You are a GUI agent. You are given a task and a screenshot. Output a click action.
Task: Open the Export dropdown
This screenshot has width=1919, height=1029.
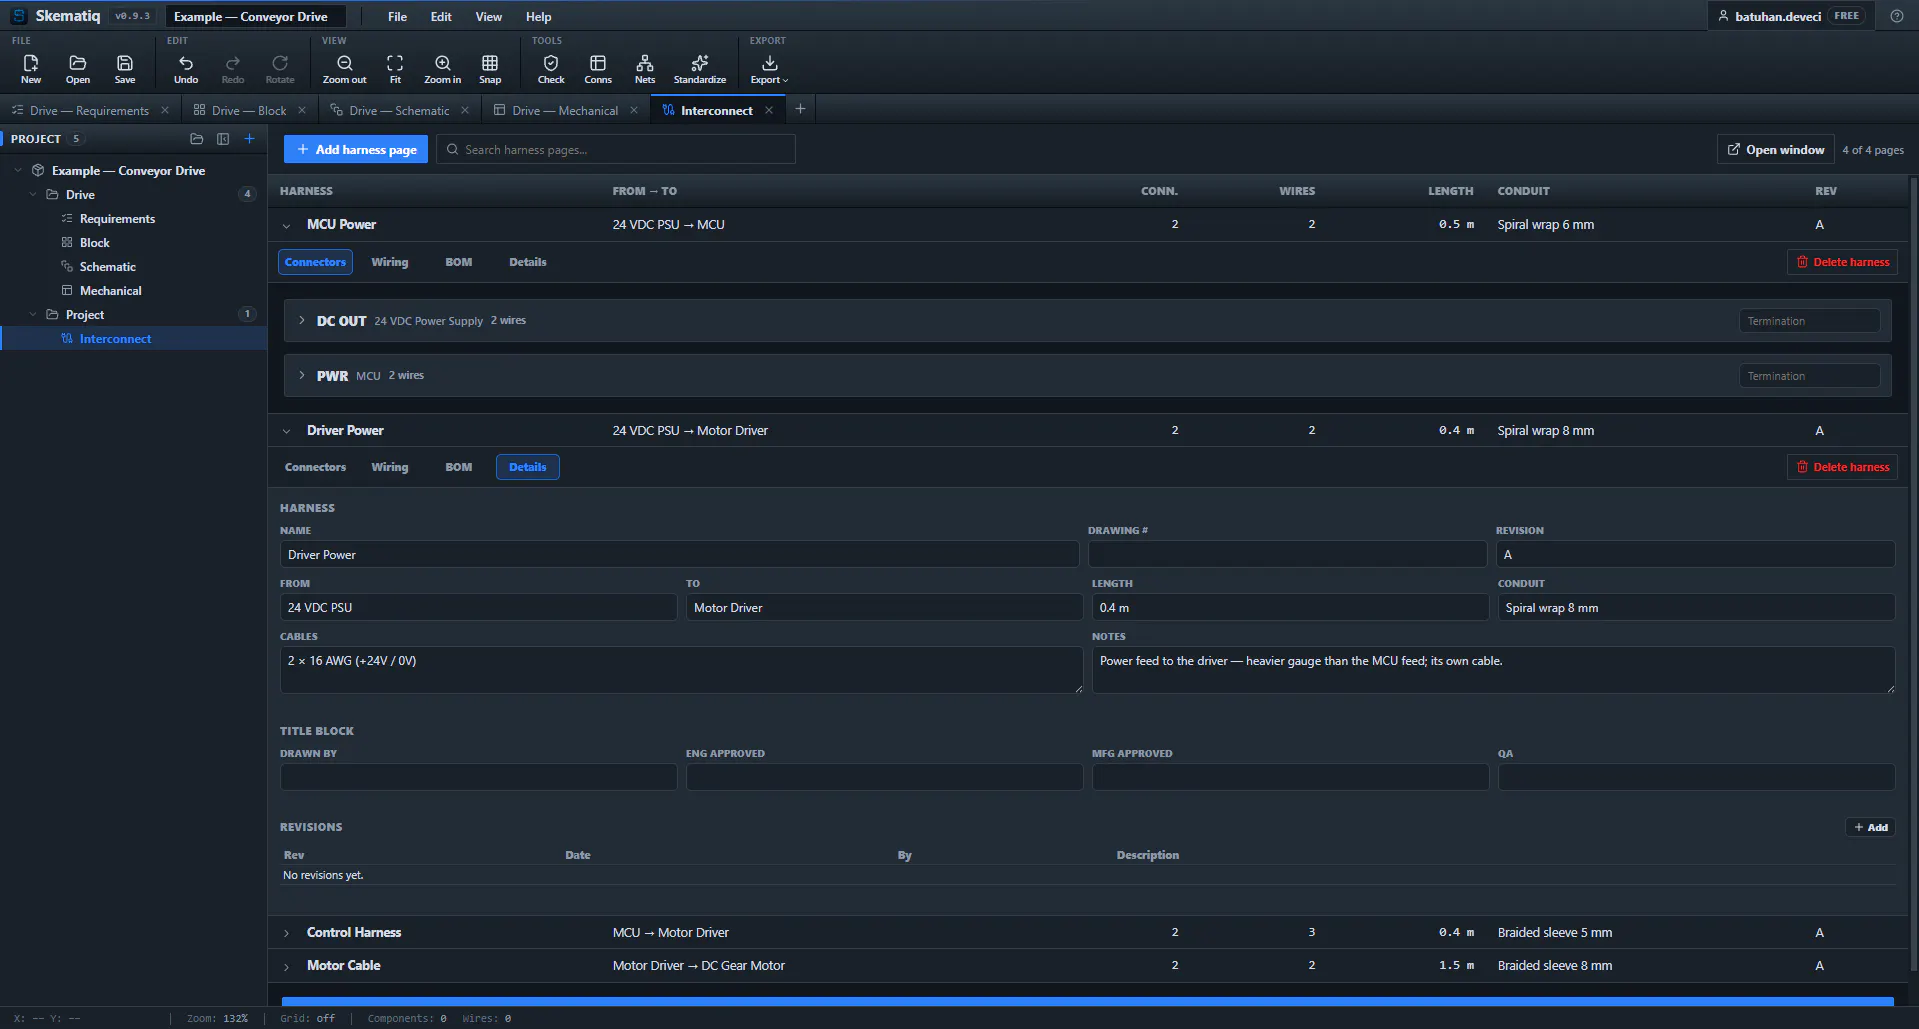click(x=769, y=69)
